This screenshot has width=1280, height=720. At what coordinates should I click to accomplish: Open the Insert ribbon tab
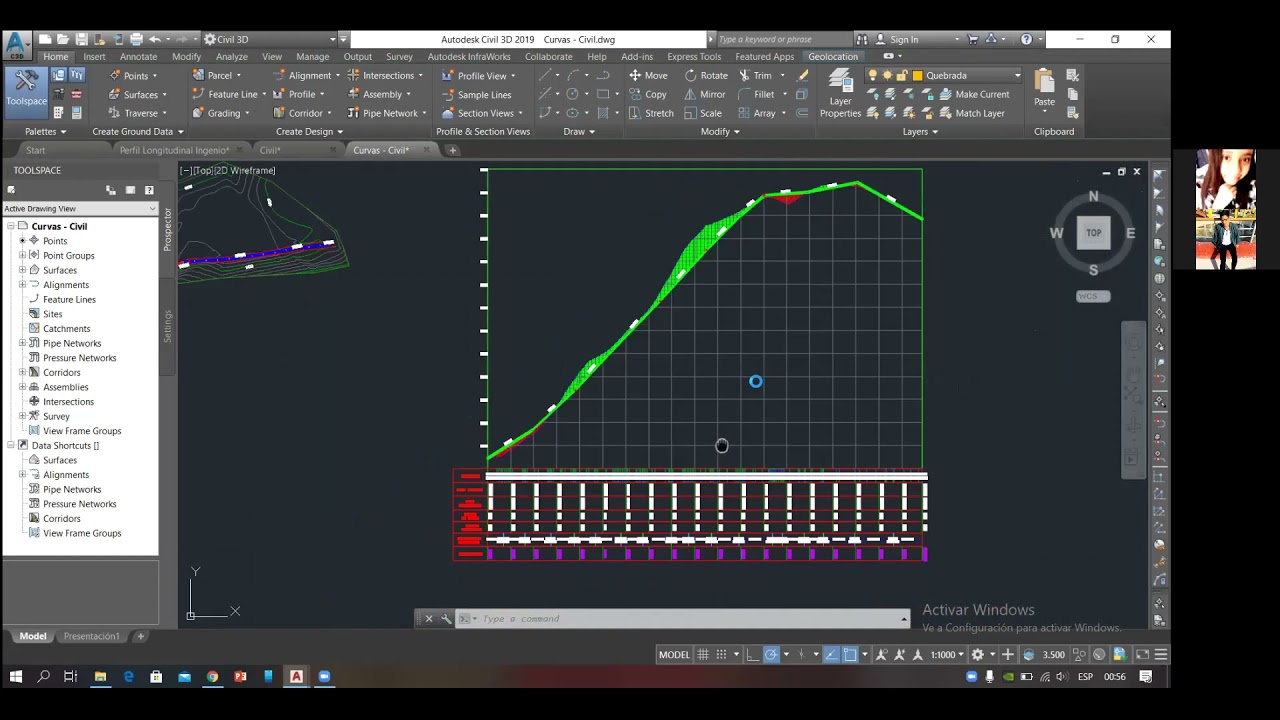click(x=95, y=56)
